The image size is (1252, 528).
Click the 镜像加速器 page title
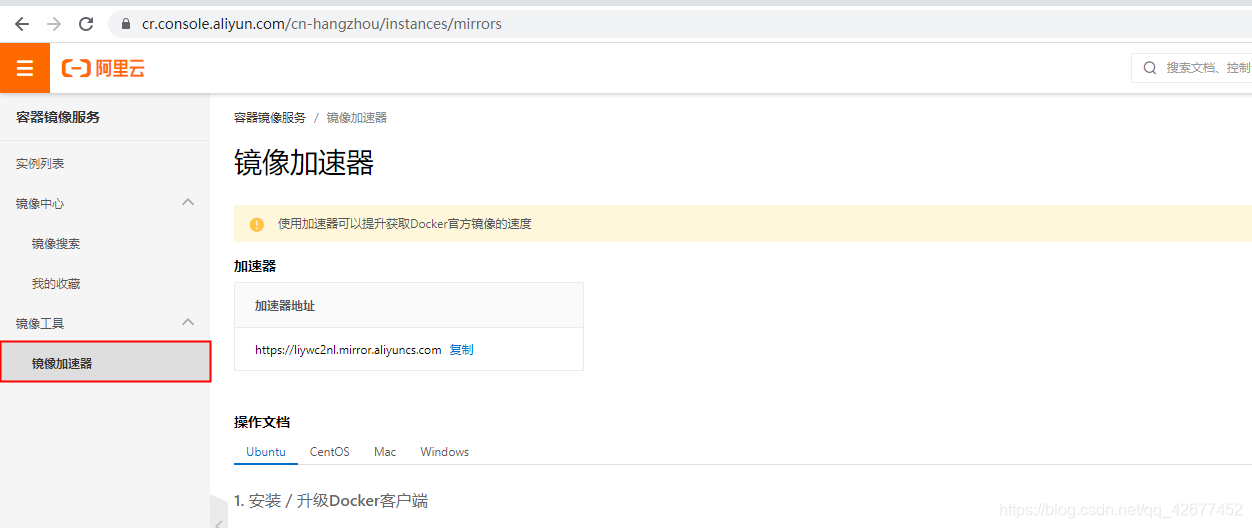point(304,163)
